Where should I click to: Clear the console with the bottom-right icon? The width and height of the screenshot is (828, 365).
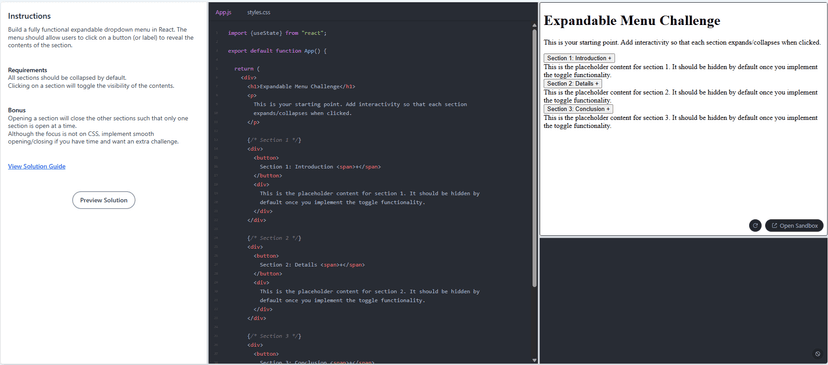[x=817, y=354]
